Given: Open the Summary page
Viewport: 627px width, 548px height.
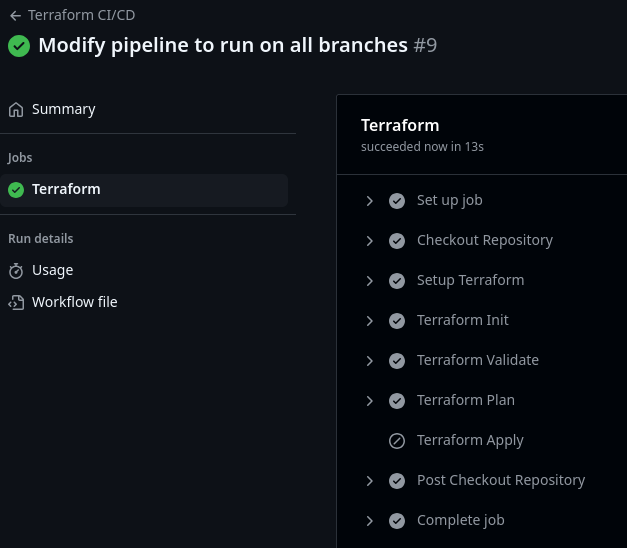Looking at the screenshot, I should pos(64,109).
